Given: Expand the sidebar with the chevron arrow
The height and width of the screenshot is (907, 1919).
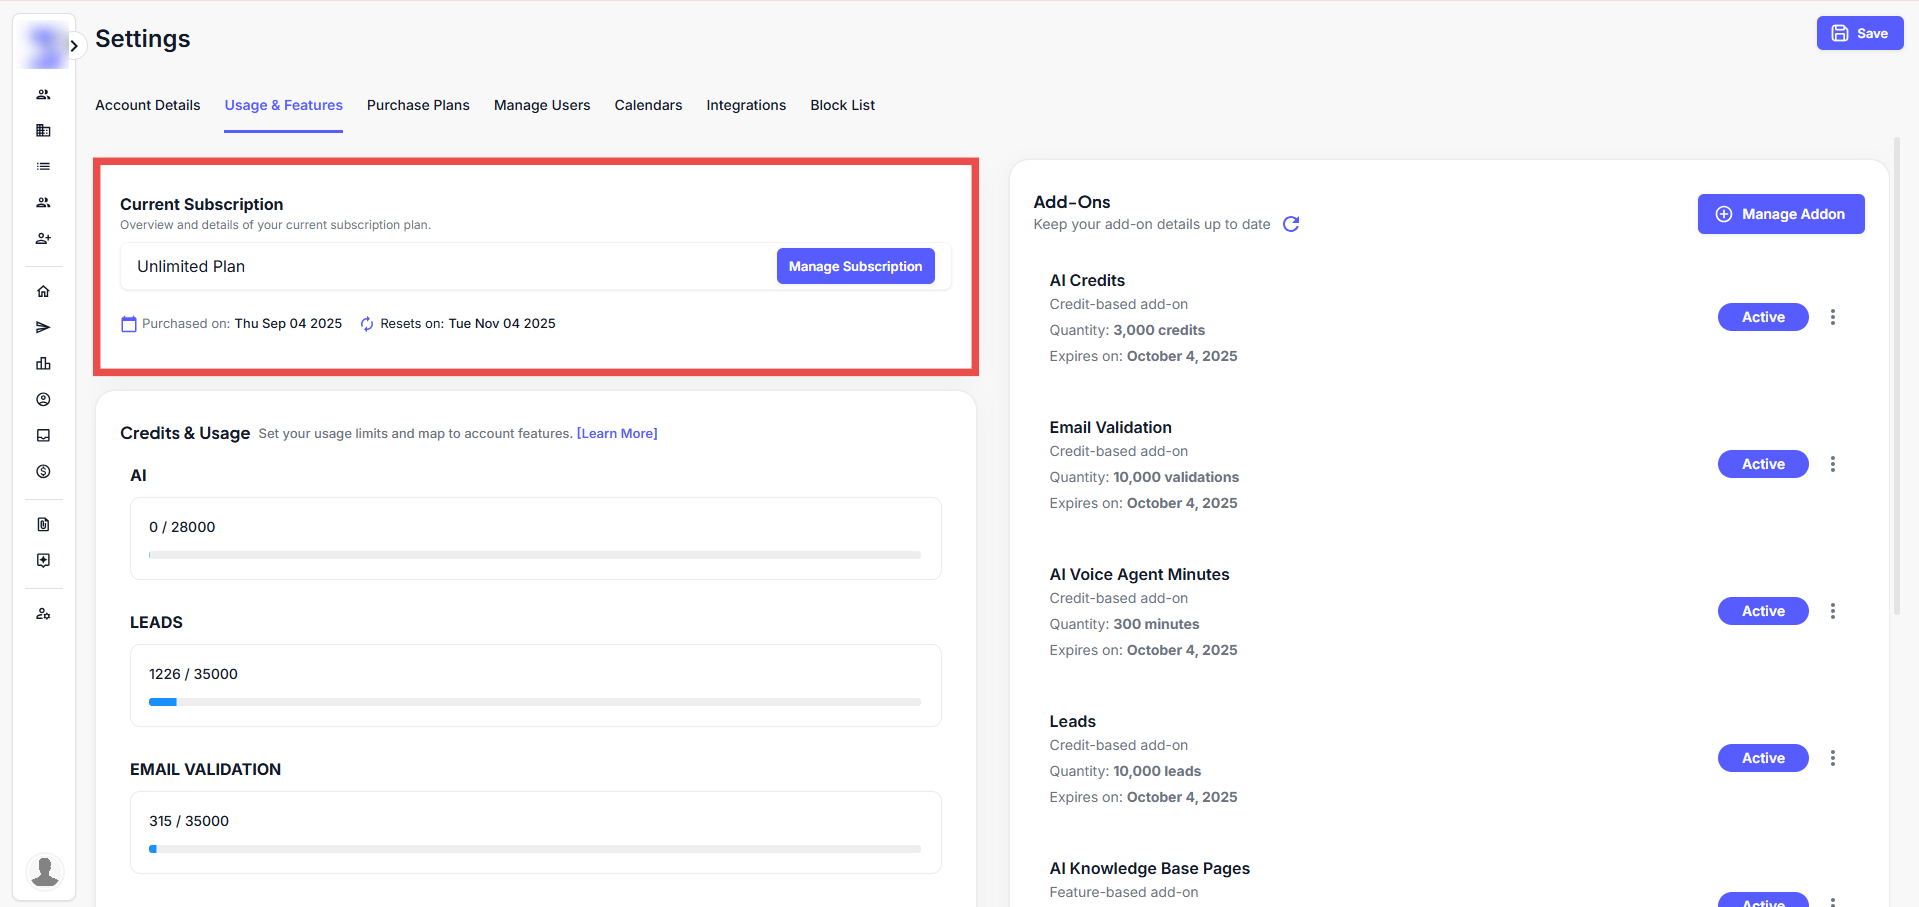Looking at the screenshot, I should [74, 46].
